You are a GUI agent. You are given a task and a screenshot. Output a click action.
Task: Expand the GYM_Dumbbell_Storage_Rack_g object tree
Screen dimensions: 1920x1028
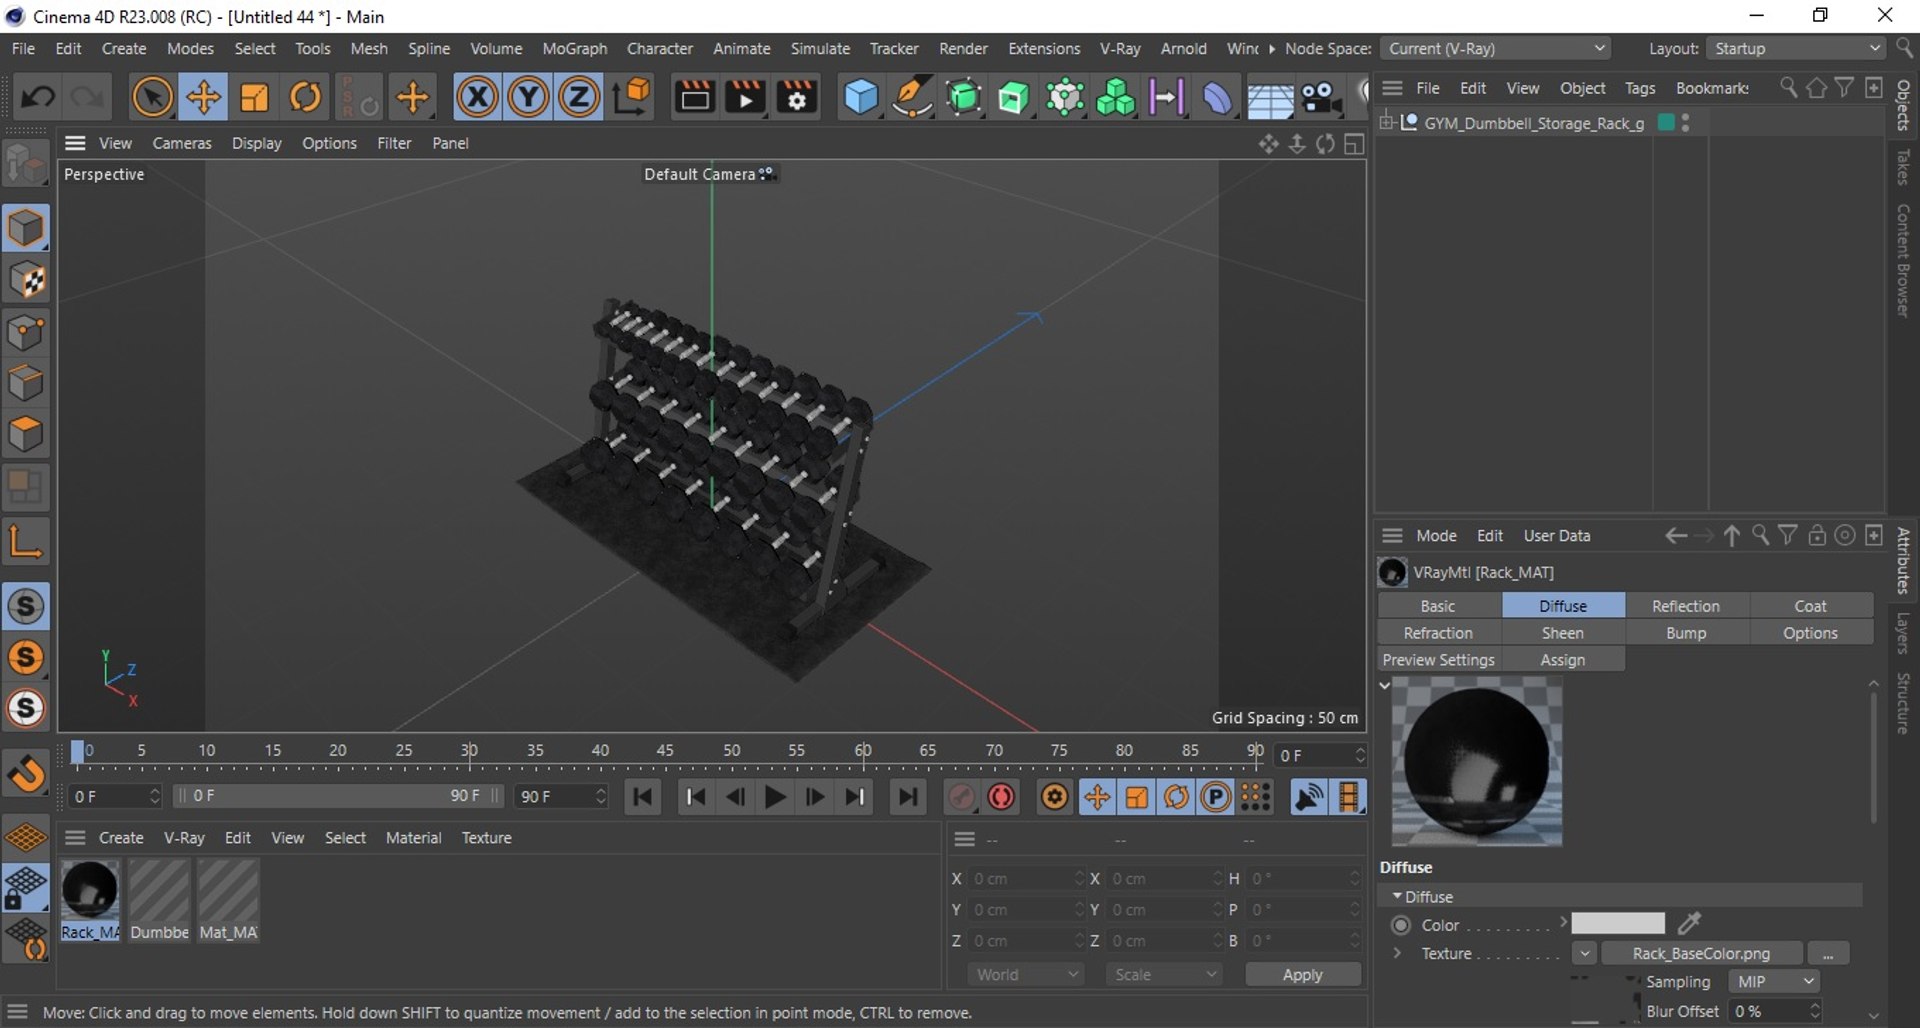[1387, 122]
